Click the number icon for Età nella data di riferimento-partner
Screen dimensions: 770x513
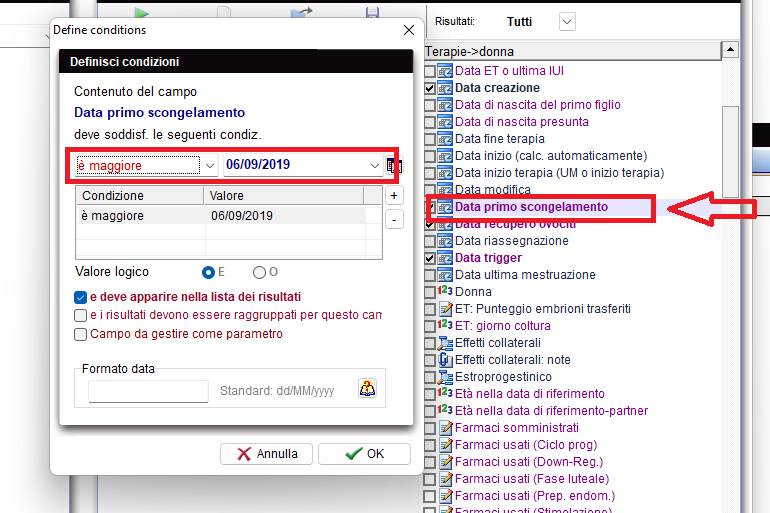(x=445, y=410)
